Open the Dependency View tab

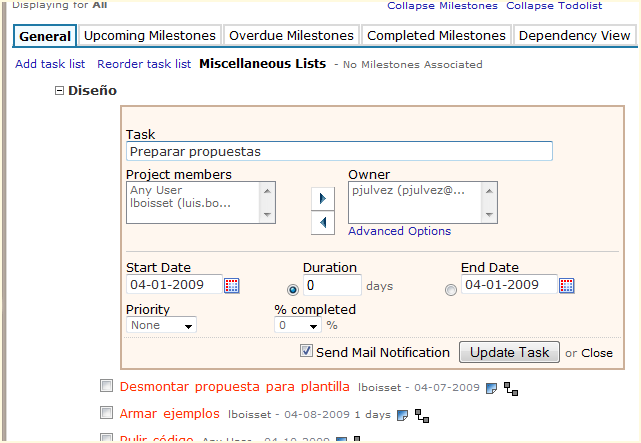pos(574,36)
